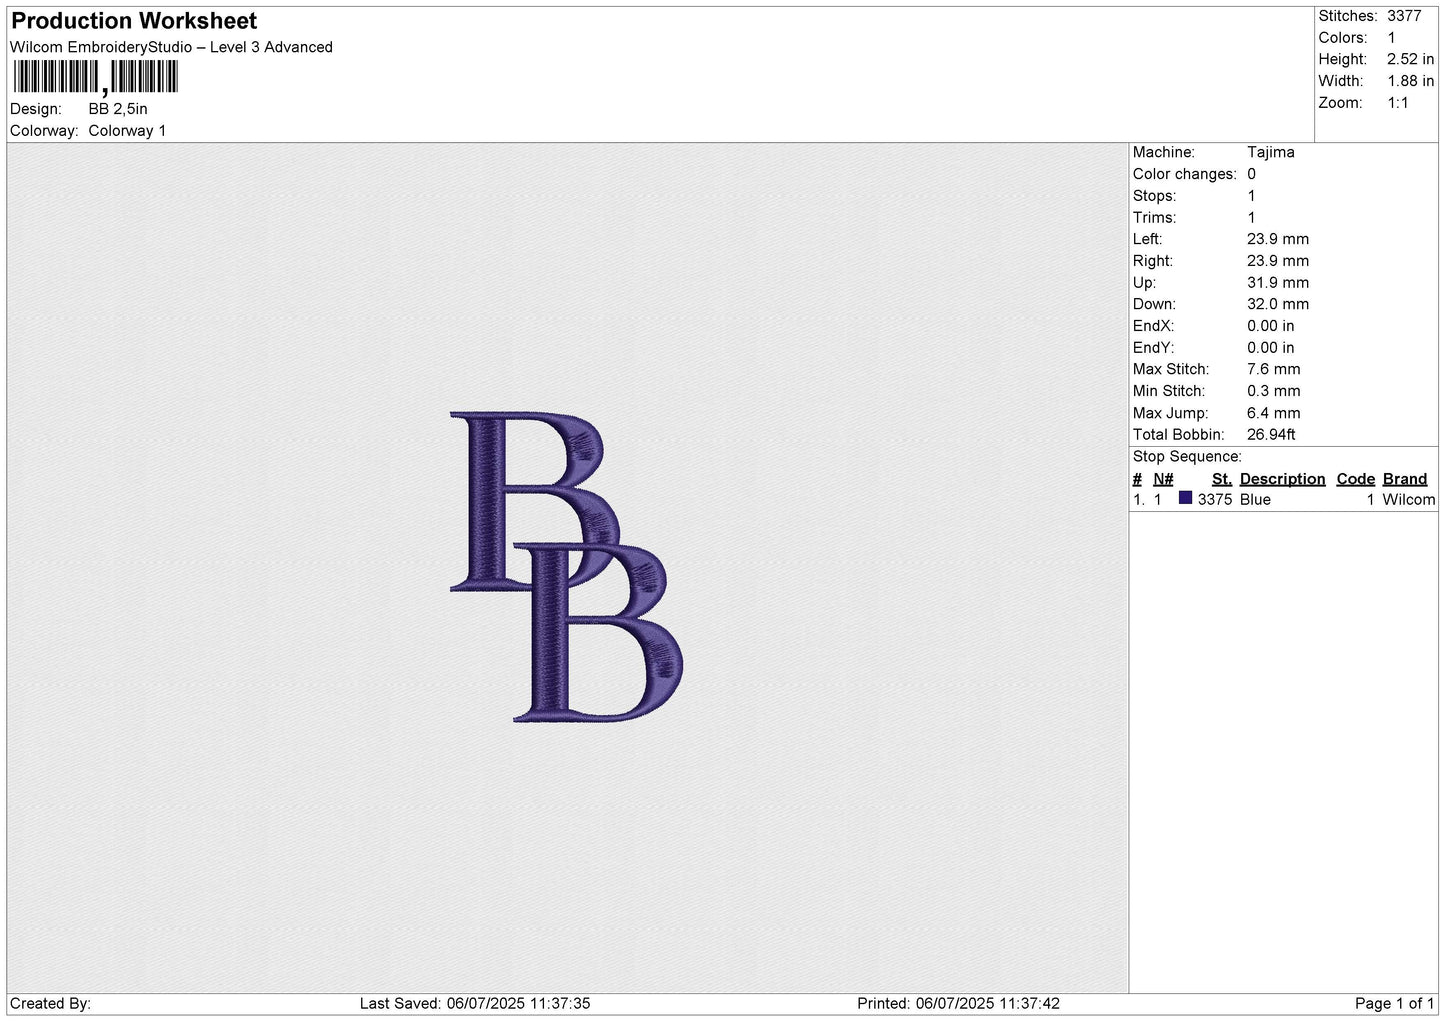This screenshot has height=1021, width=1445.
Task: Click the 'Colors:' label in header
Action: [x=1342, y=38]
